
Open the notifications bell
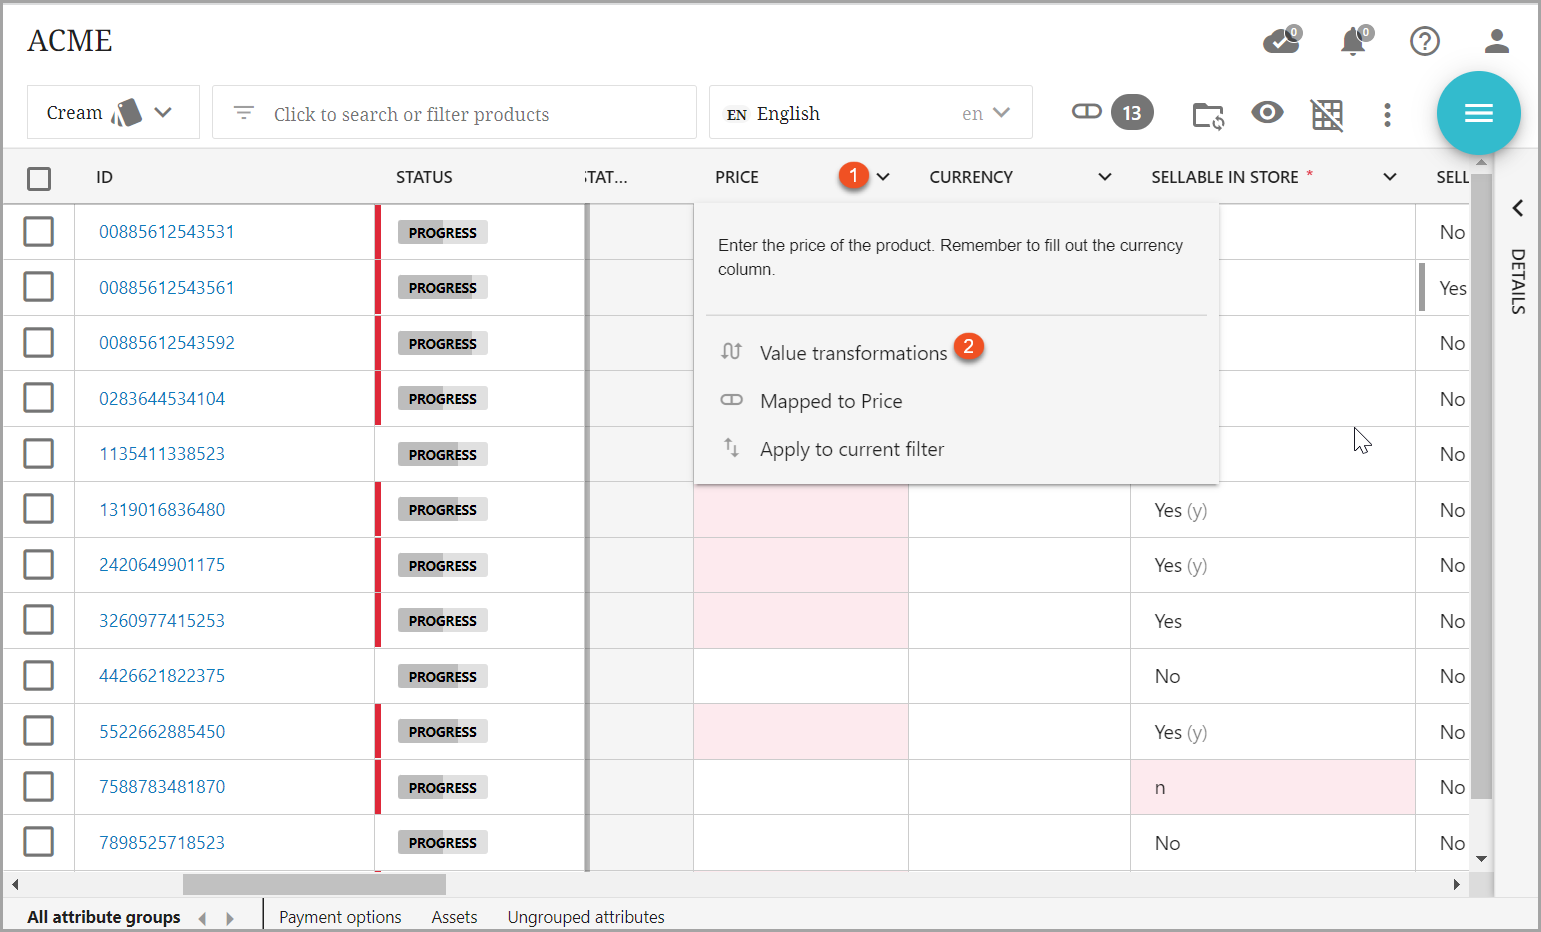1353,42
